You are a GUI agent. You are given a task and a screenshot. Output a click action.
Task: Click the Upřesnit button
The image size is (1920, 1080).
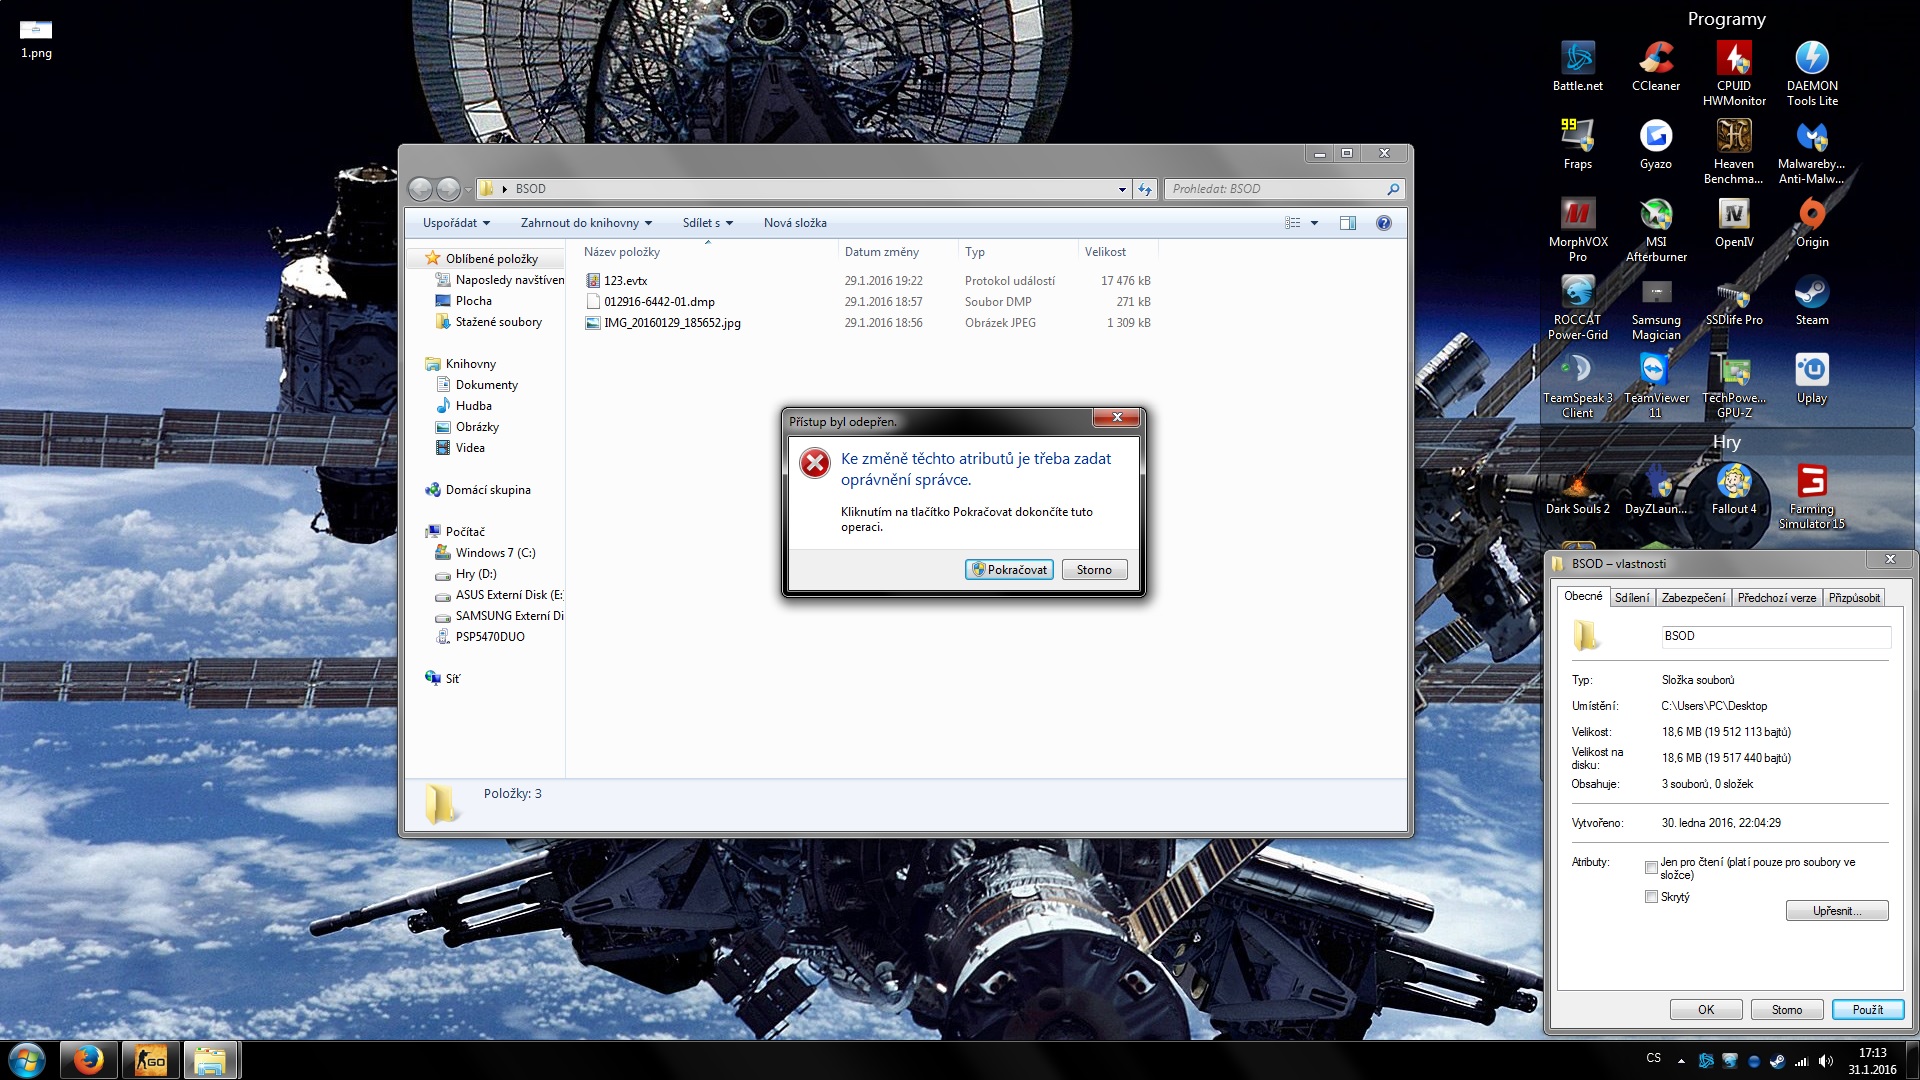[1836, 910]
